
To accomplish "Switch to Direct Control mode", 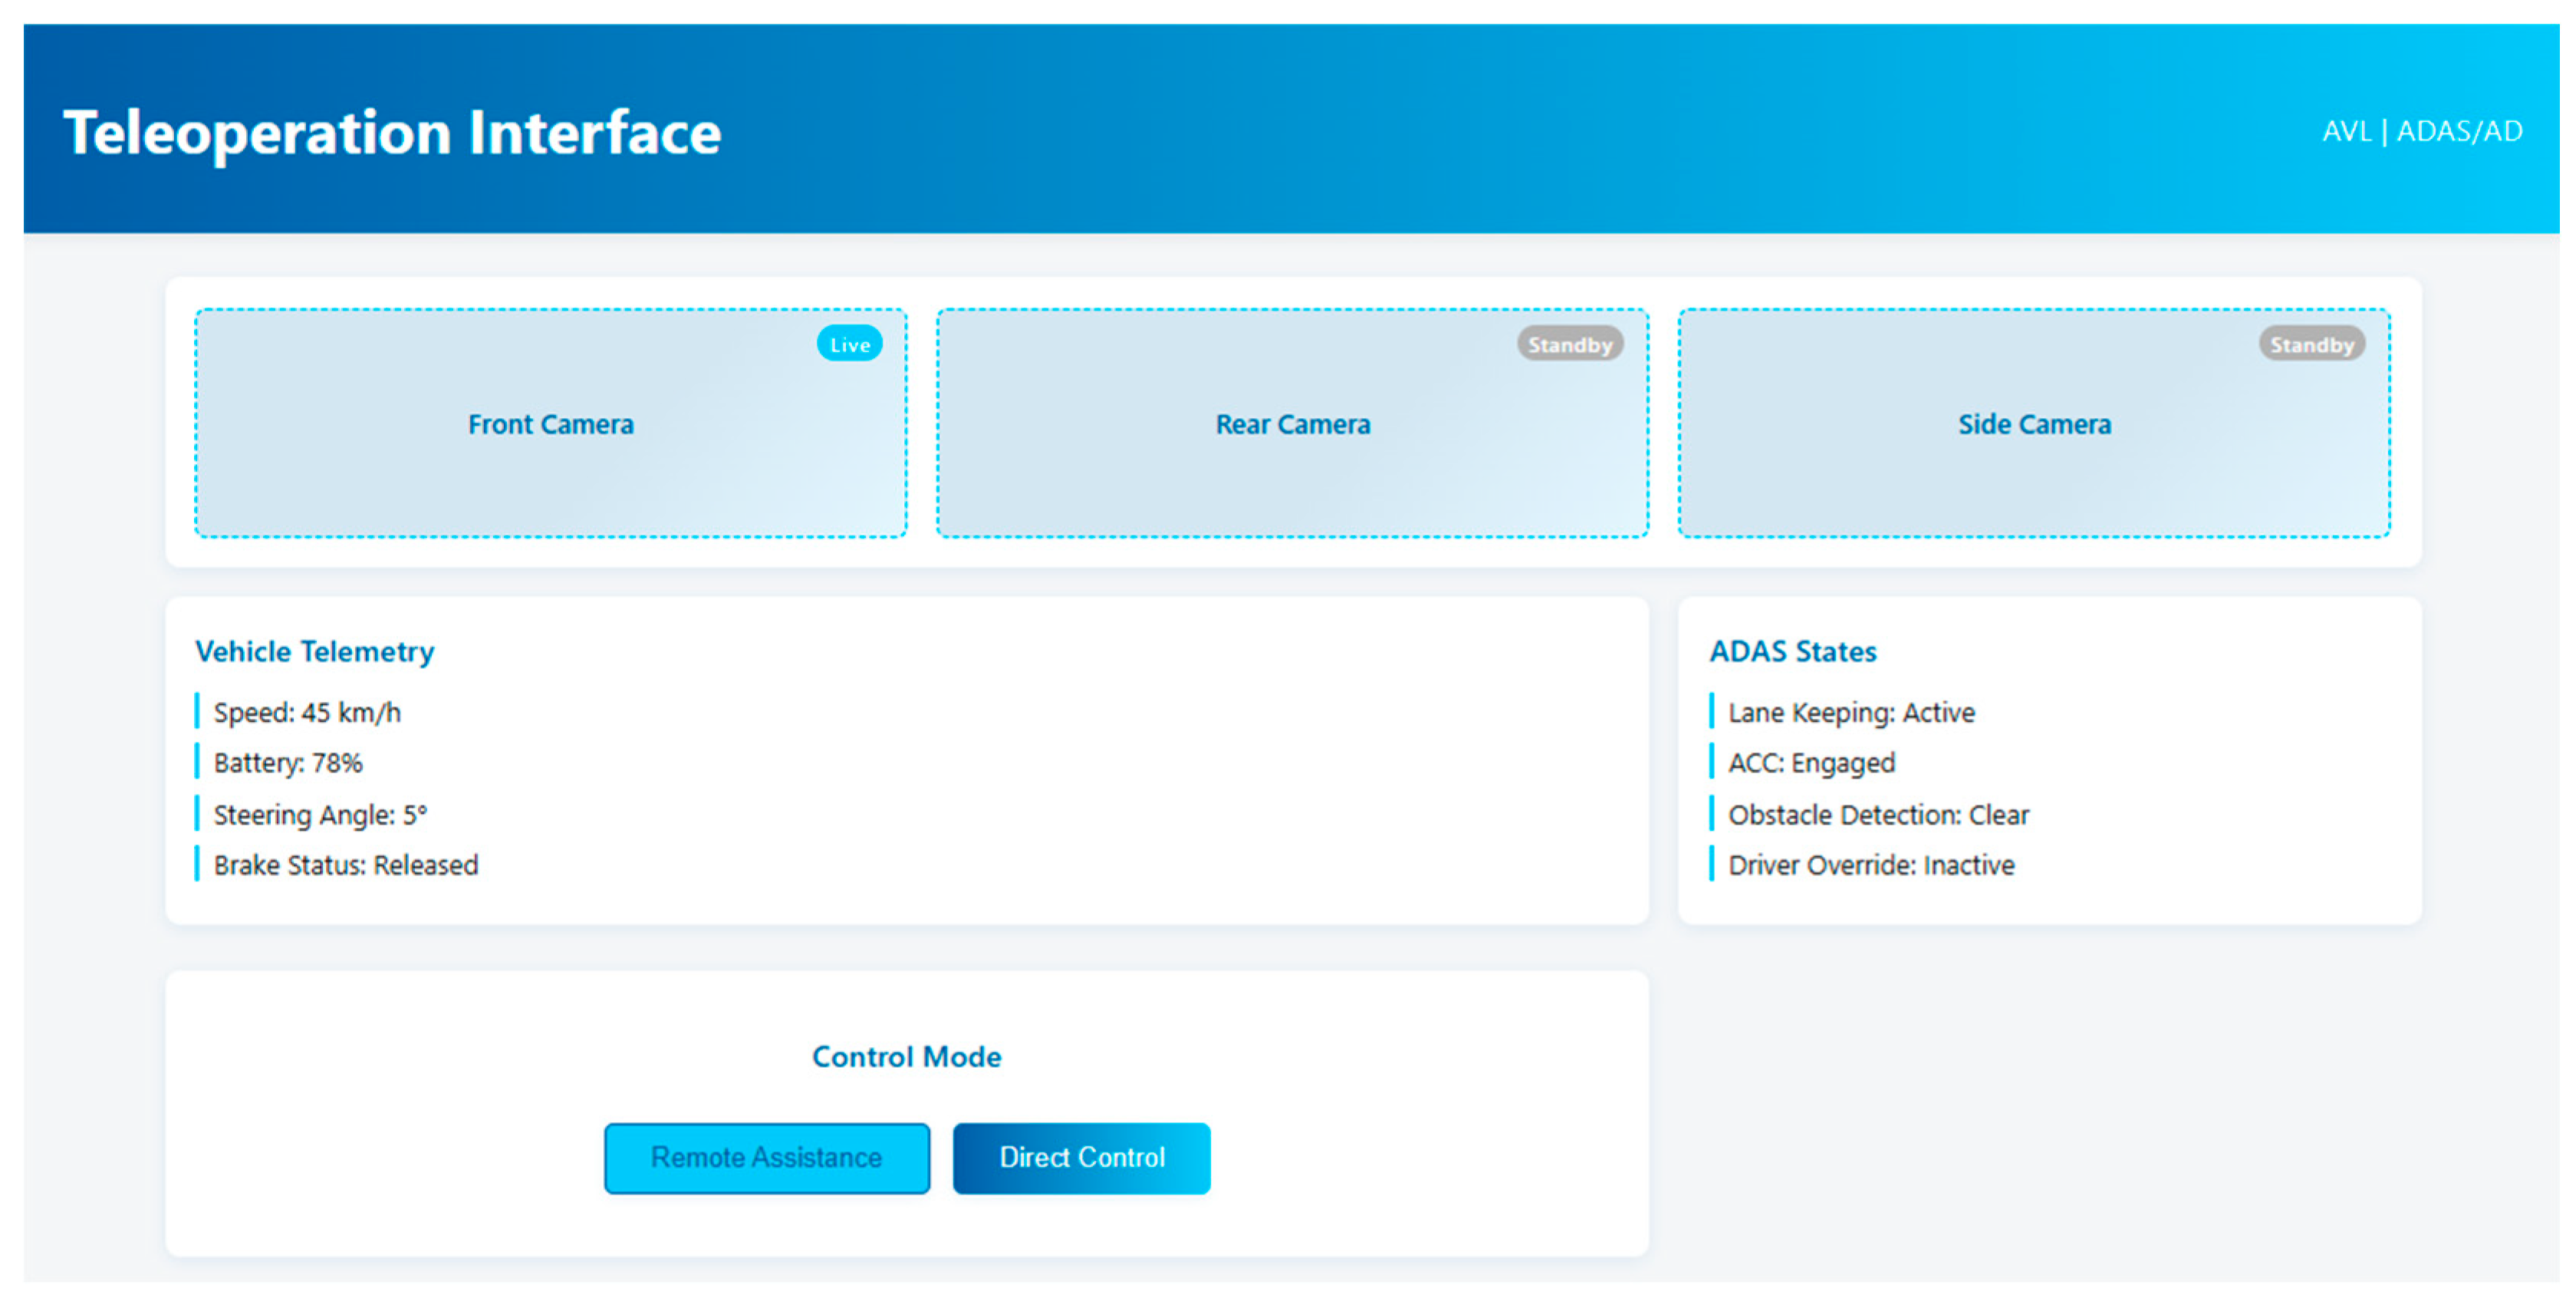I will 1081,1157.
